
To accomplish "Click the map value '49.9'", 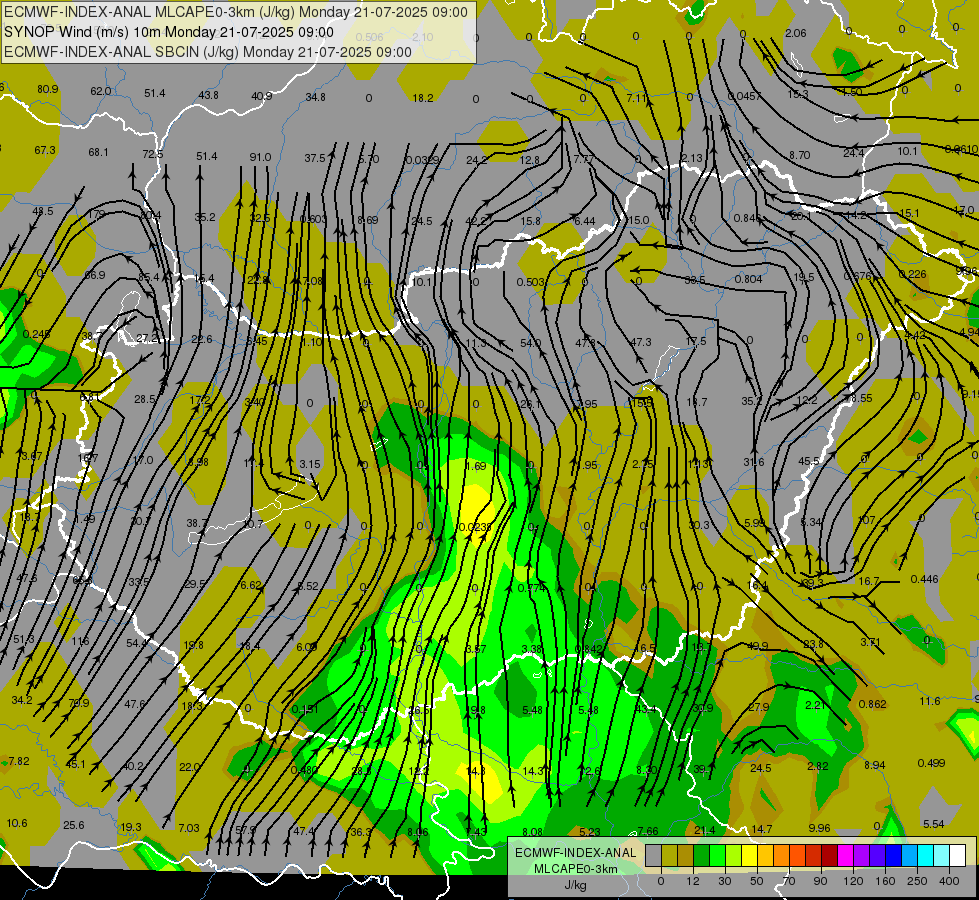I will (x=758, y=646).
